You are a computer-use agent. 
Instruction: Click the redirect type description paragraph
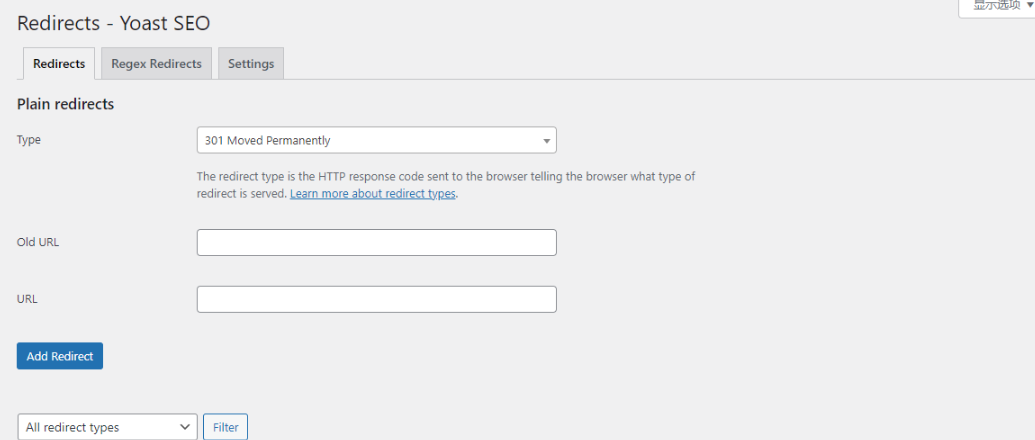(446, 185)
